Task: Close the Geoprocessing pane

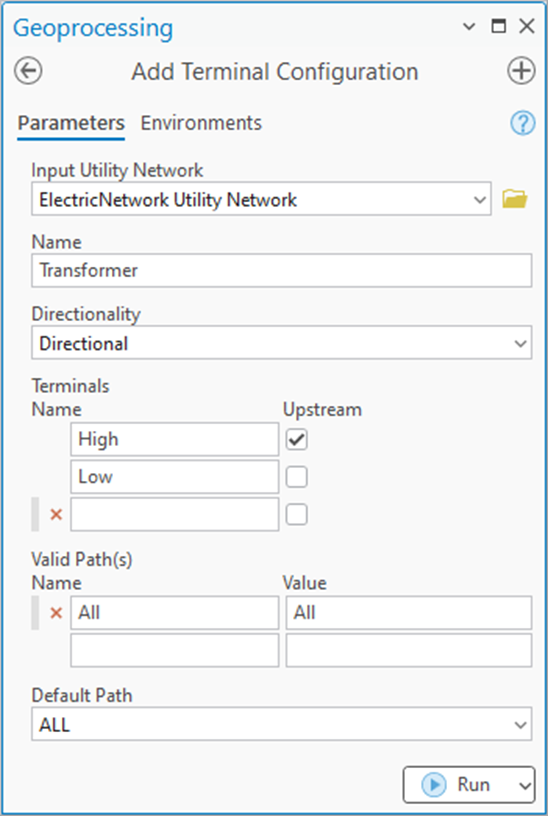Action: [x=527, y=26]
